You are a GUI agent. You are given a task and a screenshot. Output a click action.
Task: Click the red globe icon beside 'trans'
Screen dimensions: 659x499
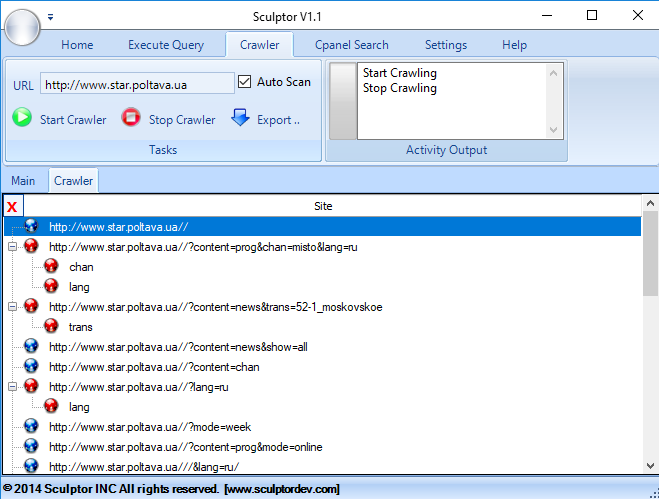[x=52, y=327]
